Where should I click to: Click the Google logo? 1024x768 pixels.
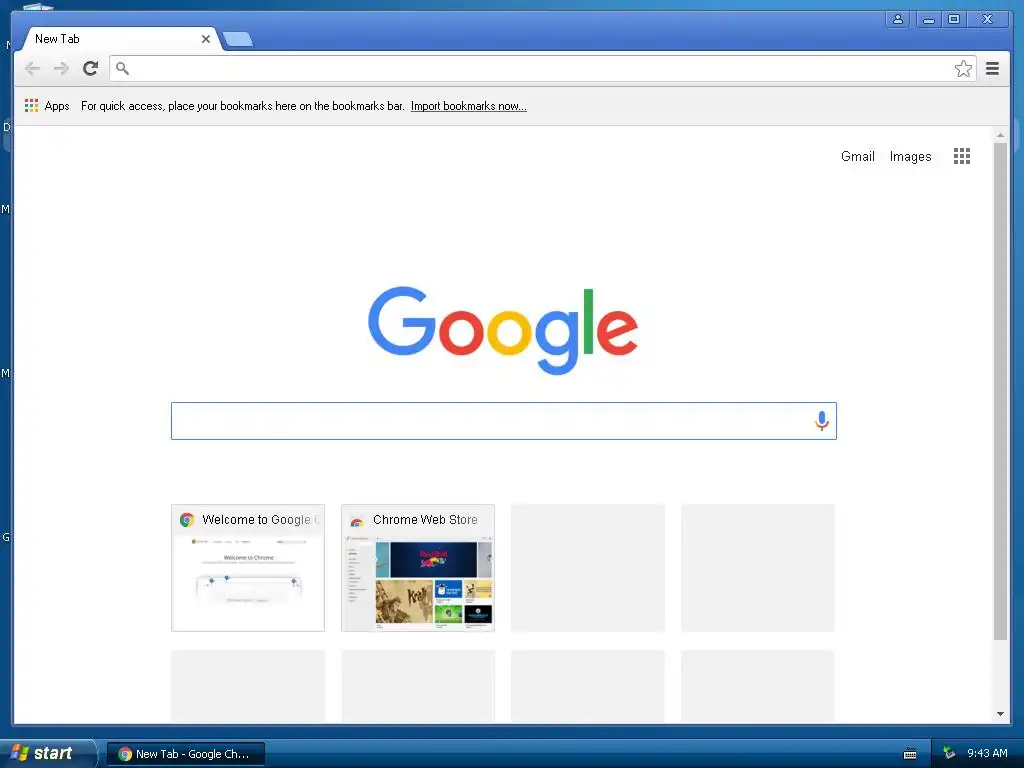tap(503, 330)
